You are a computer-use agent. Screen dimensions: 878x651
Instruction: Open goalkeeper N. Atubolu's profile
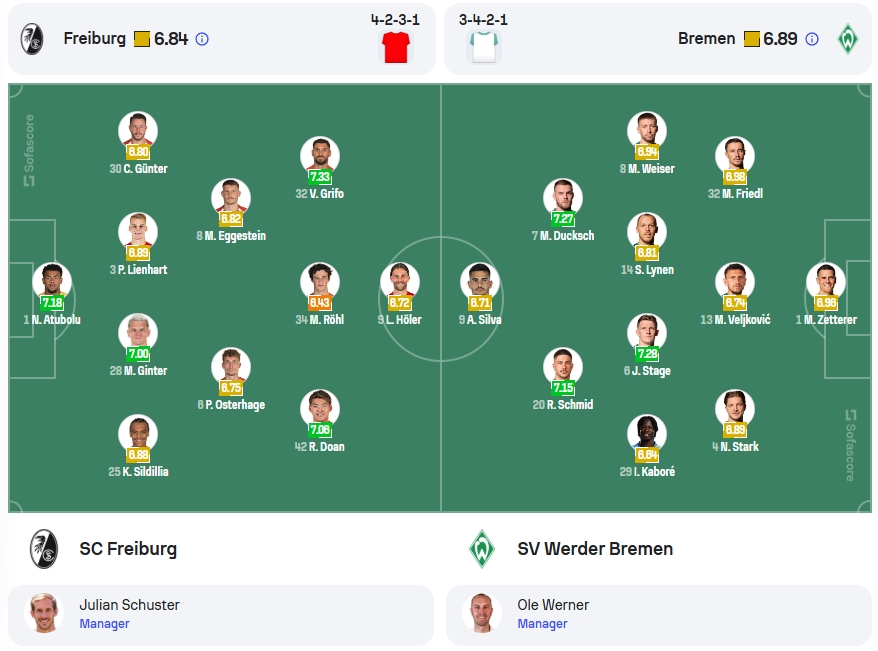(52, 282)
